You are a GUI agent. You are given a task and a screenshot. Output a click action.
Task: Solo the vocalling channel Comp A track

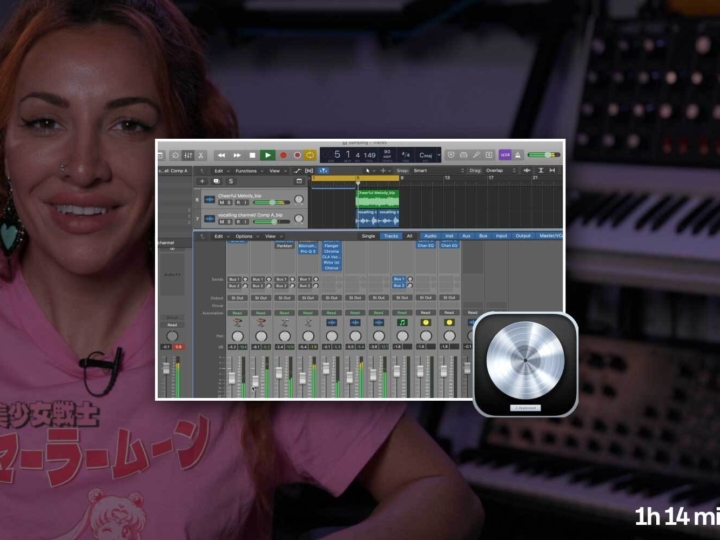click(x=230, y=222)
